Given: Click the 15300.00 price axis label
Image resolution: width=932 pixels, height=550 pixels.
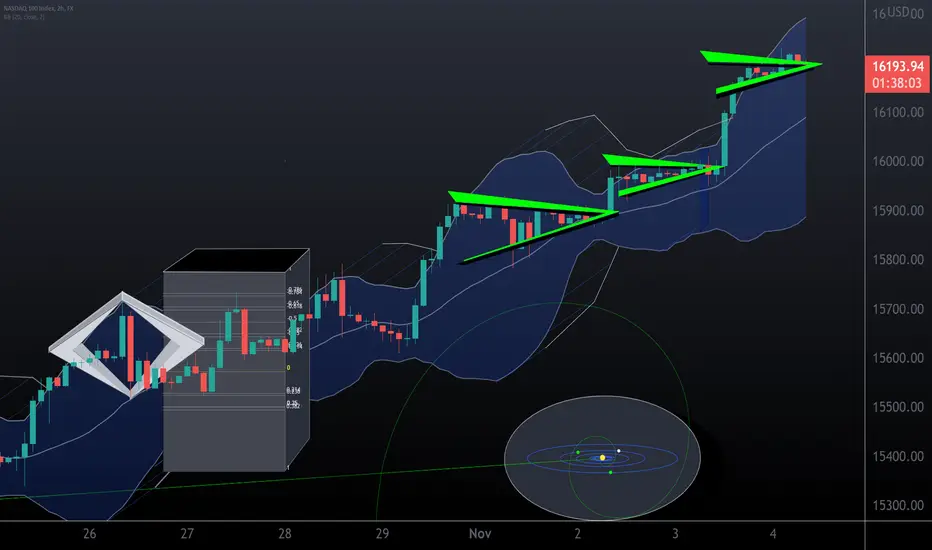Looking at the screenshot, I should coord(898,505).
